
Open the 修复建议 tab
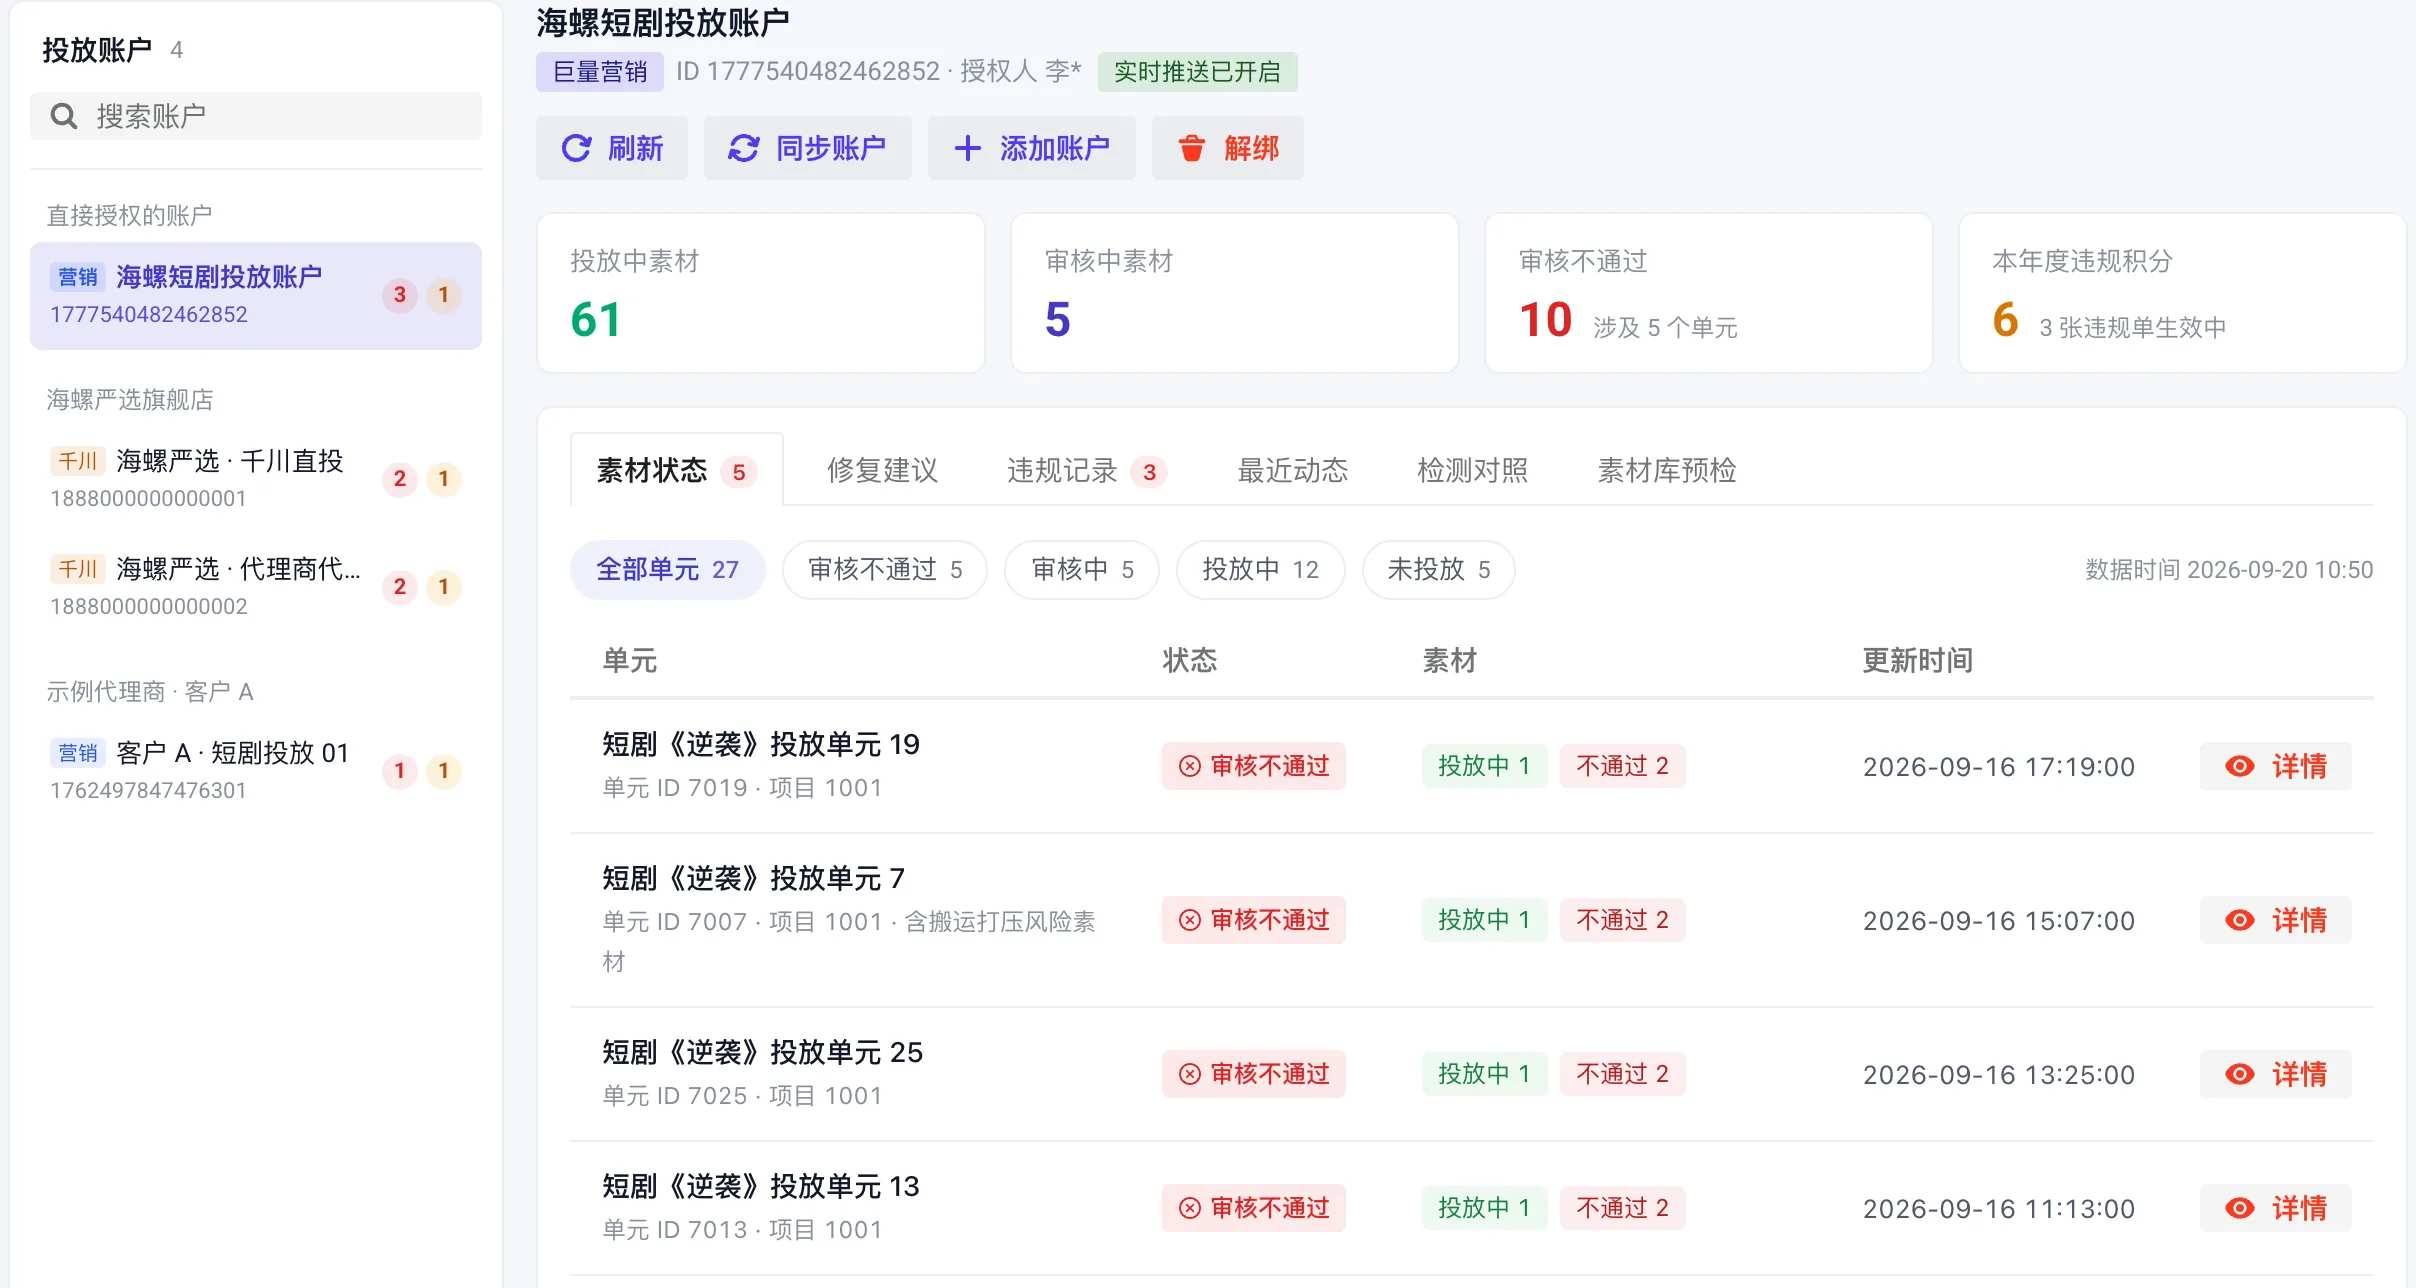point(882,470)
